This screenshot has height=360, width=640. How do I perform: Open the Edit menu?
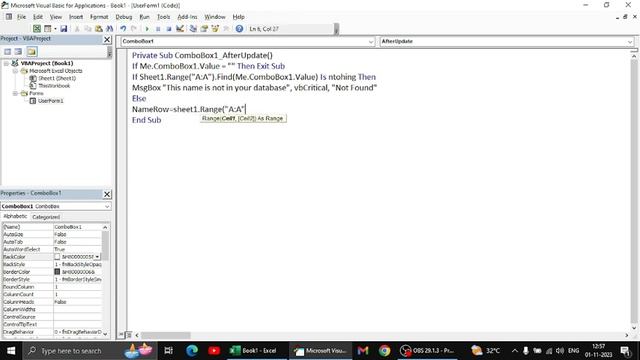tap(38, 17)
